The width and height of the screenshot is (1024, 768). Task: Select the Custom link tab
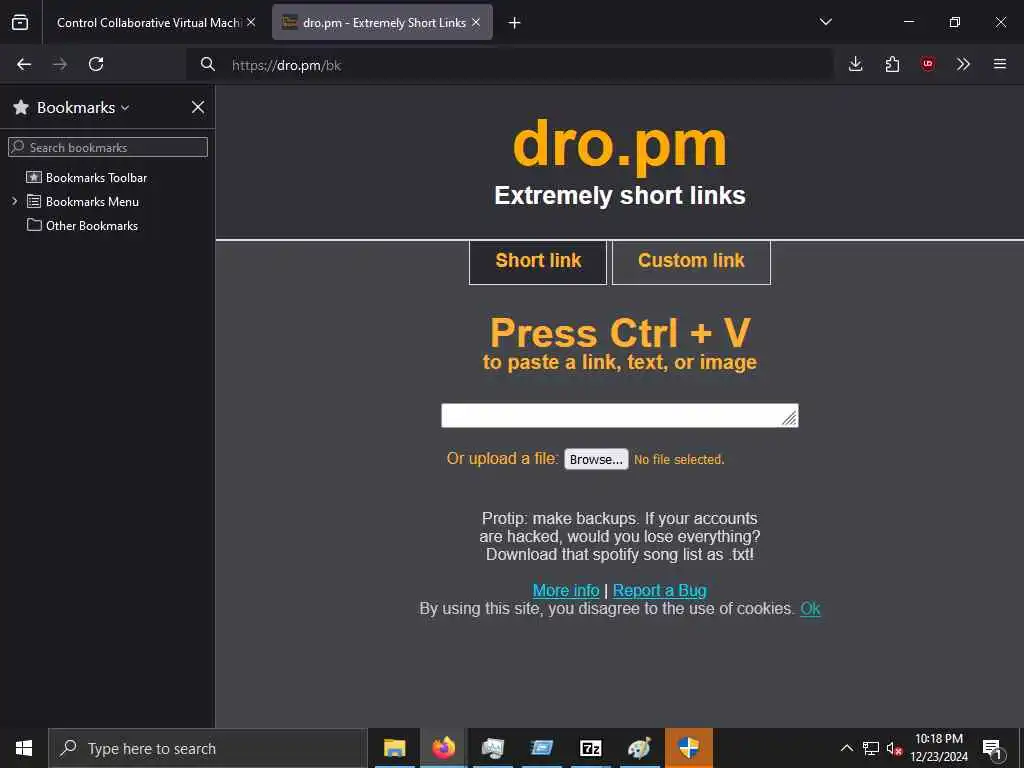click(691, 262)
